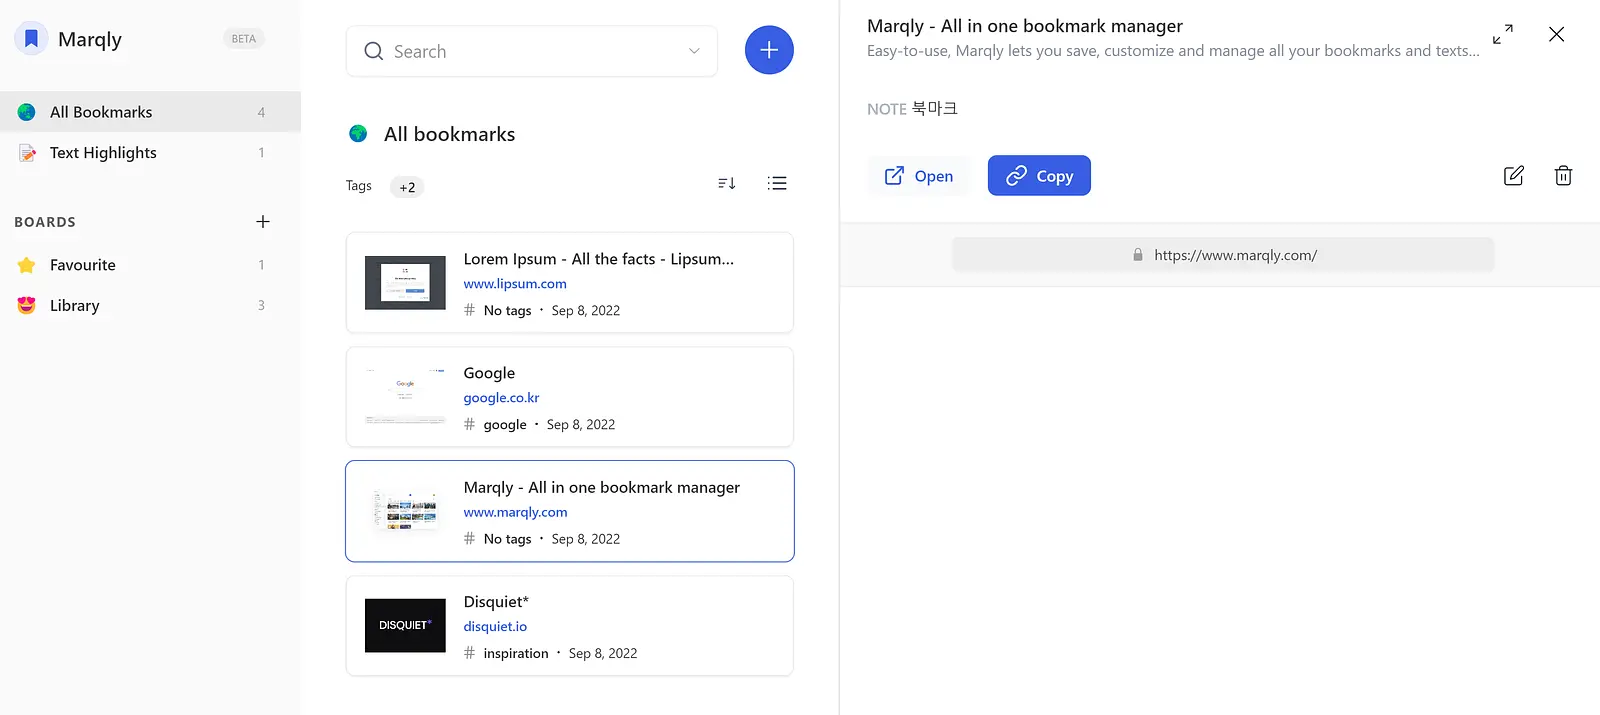Switch to list view layout icon
Image resolution: width=1600 pixels, height=715 pixels.
pos(777,183)
